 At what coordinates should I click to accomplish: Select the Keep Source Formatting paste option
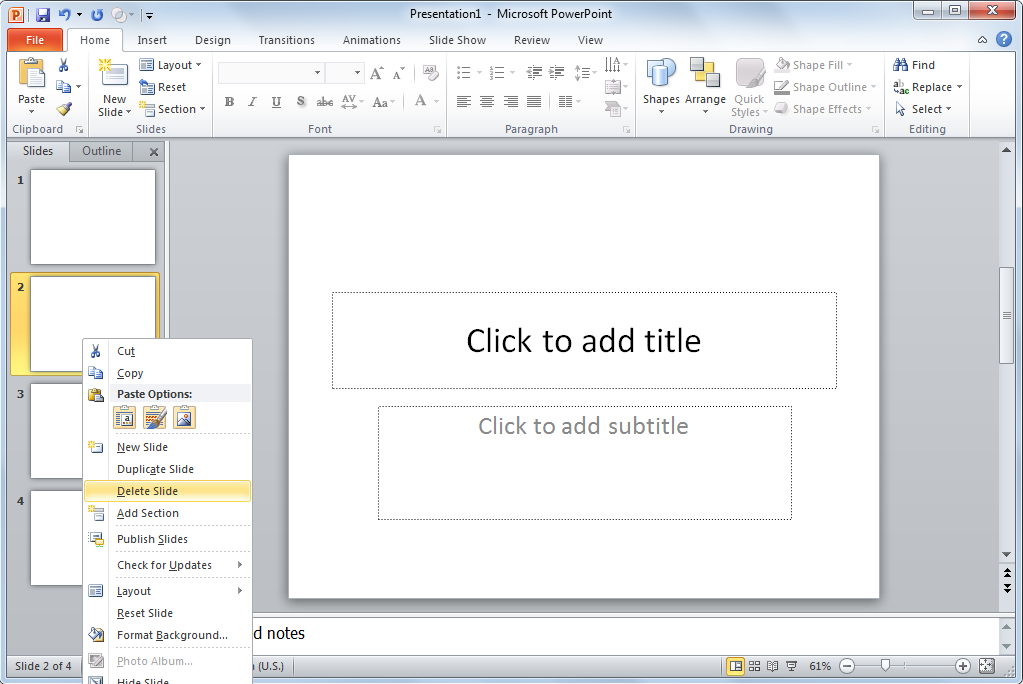[154, 417]
